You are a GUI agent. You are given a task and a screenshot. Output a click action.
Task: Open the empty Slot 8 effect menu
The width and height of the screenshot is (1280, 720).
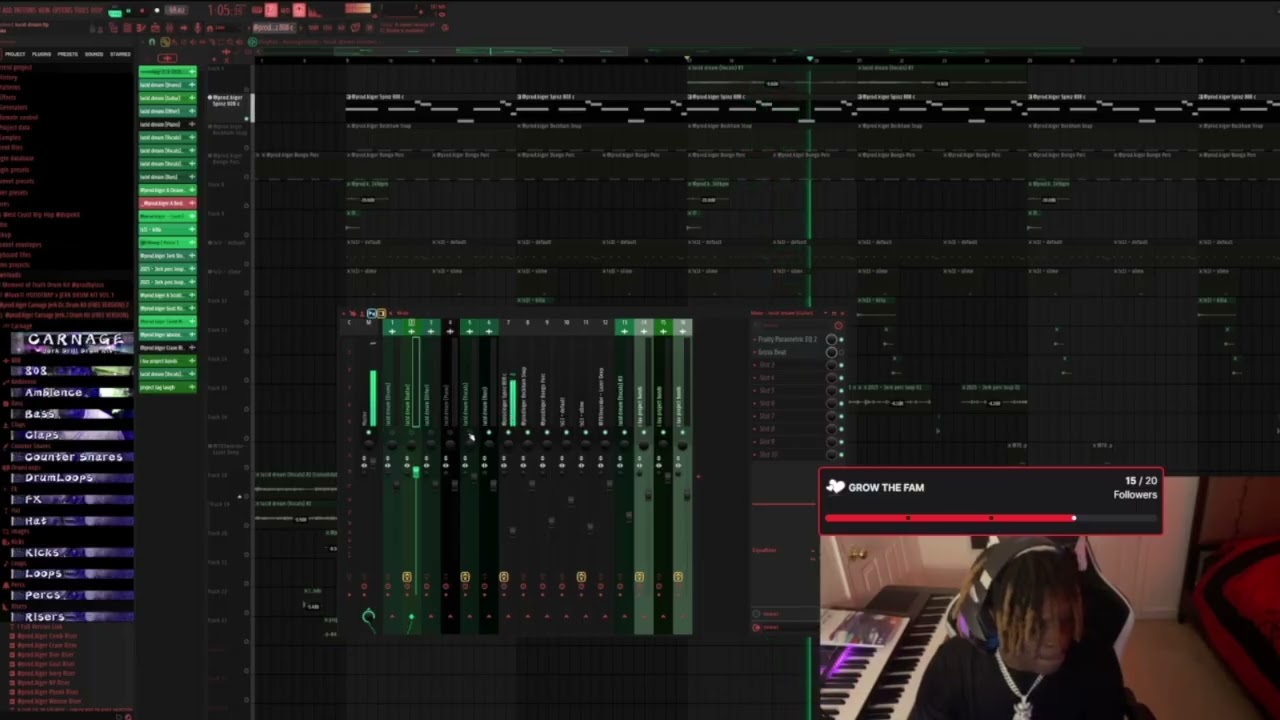tap(767, 429)
